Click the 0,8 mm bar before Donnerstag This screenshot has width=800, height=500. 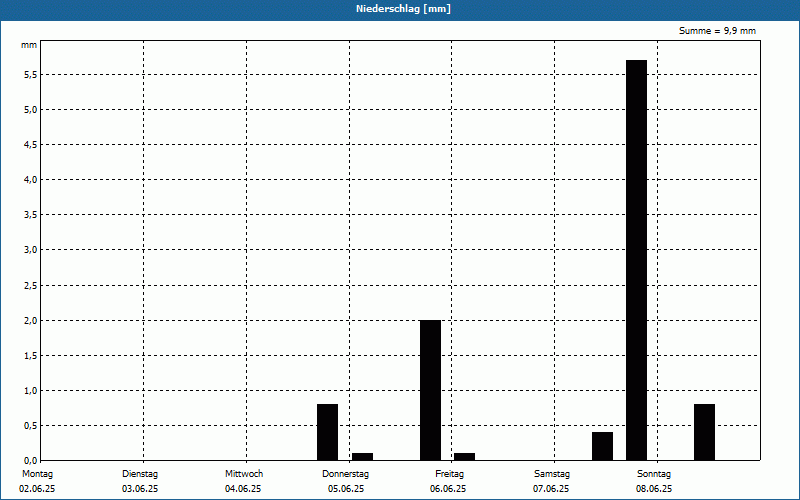(327, 432)
